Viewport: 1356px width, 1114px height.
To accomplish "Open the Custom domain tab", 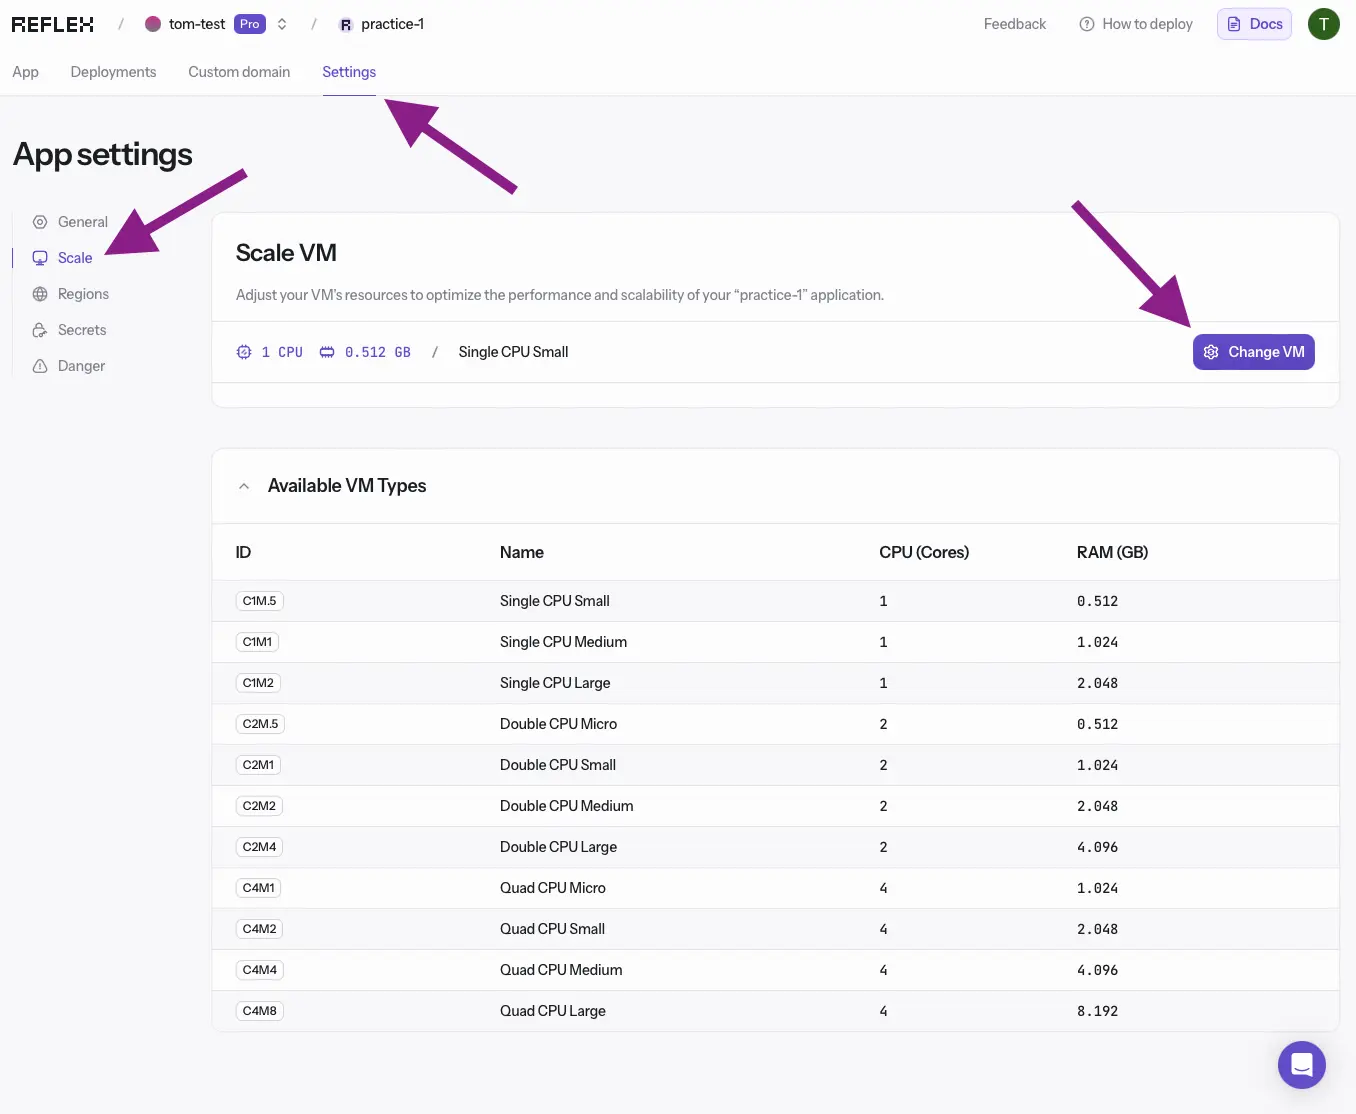I will tap(239, 72).
